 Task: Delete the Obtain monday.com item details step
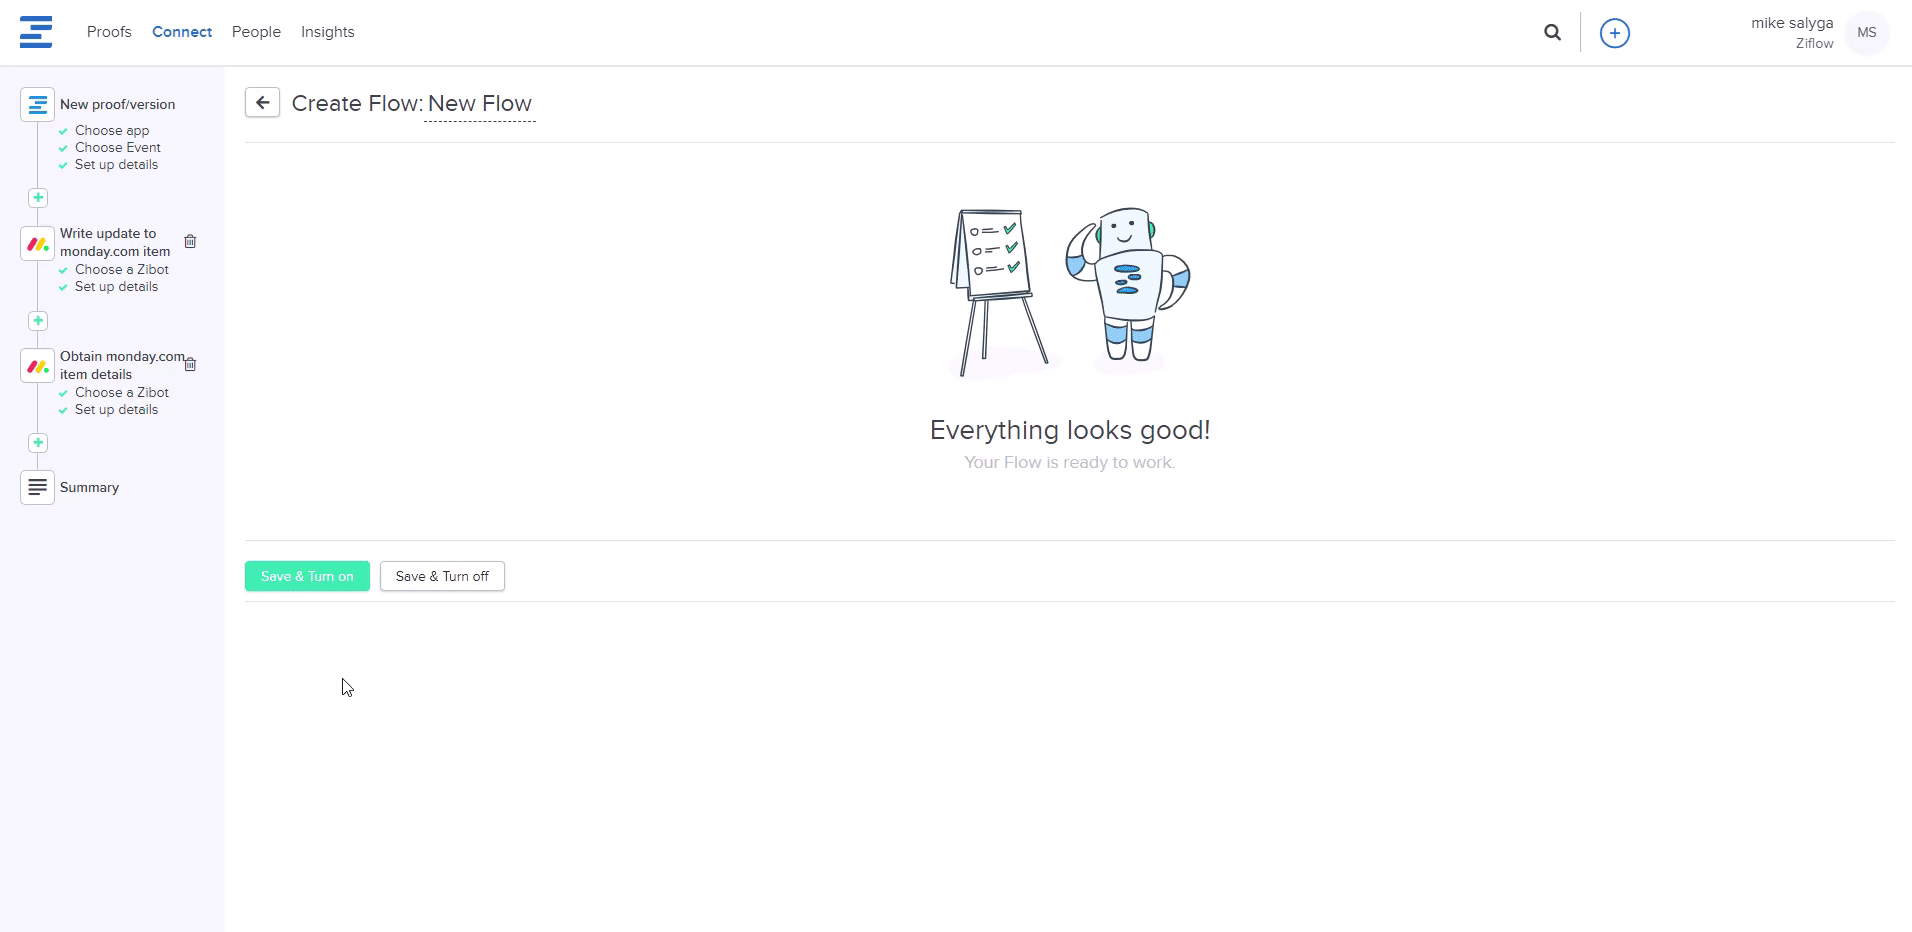click(190, 364)
